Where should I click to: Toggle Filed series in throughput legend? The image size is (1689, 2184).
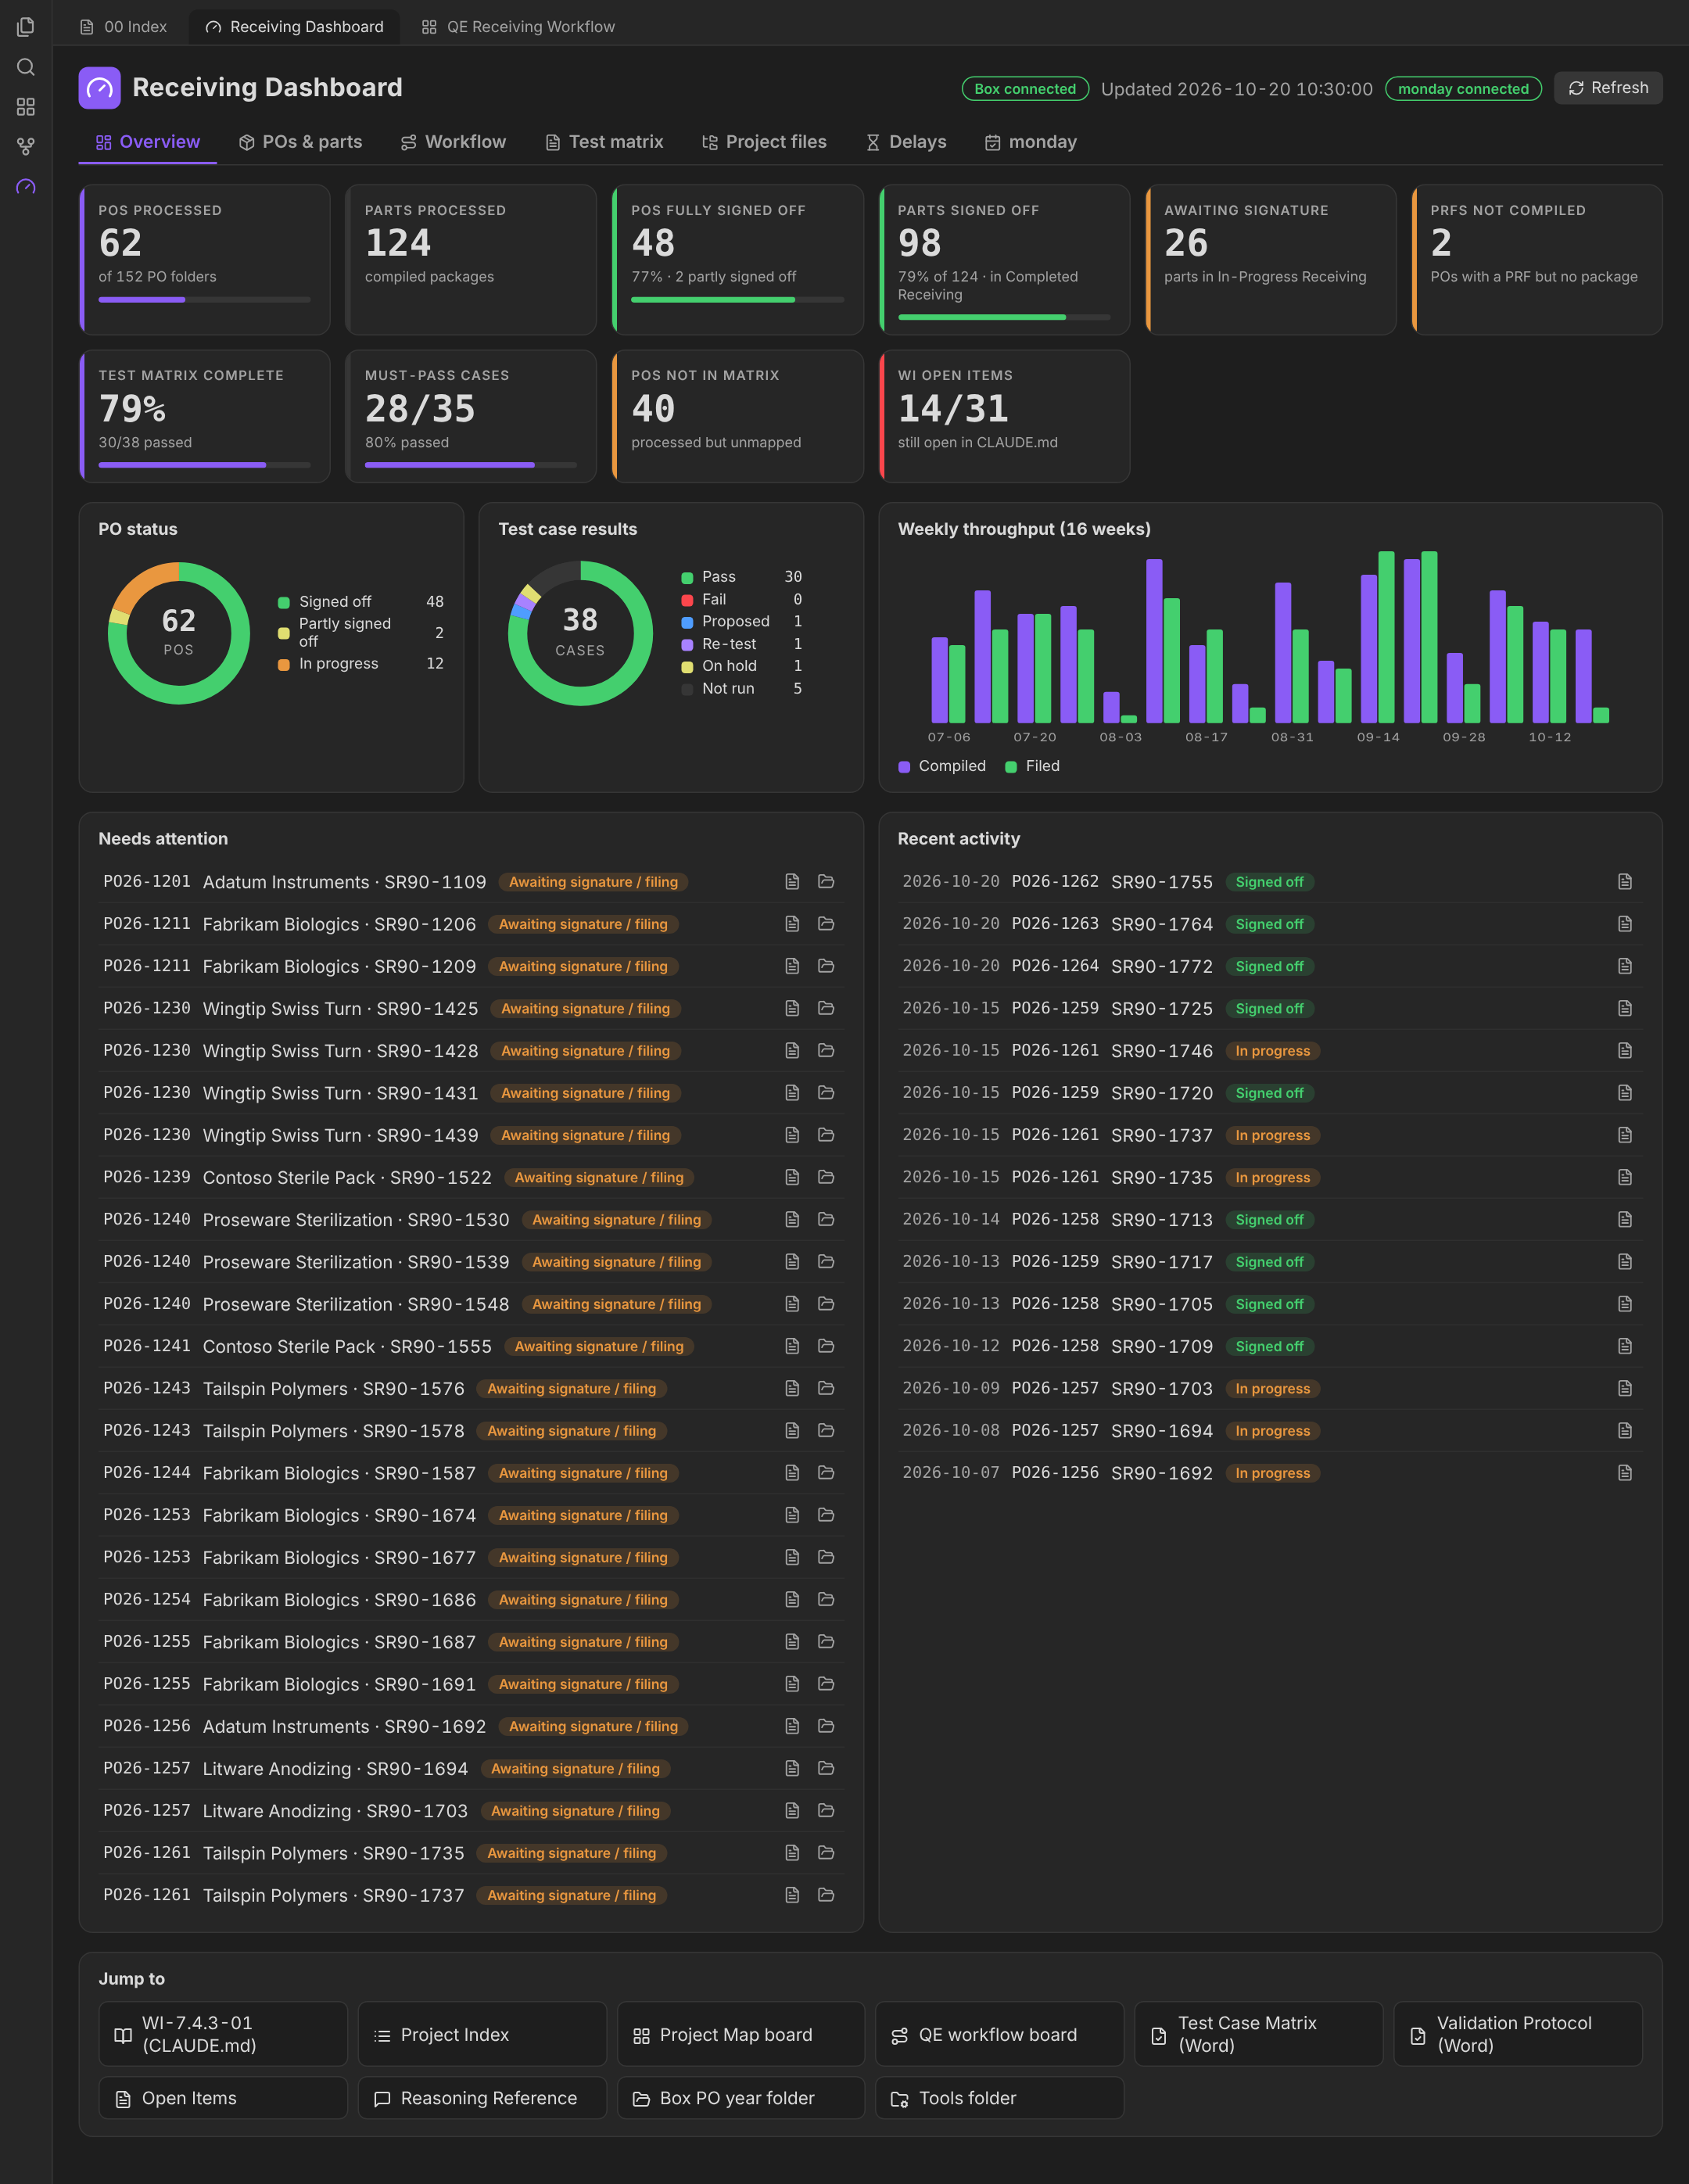coord(1033,766)
